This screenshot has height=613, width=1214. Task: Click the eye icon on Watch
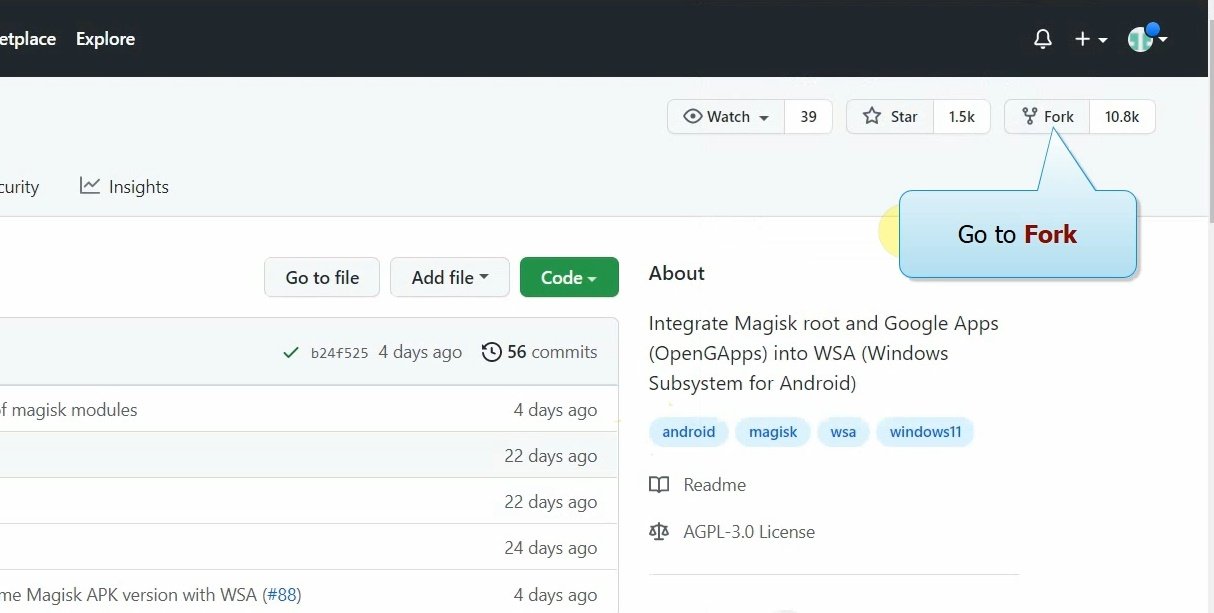[x=692, y=116]
